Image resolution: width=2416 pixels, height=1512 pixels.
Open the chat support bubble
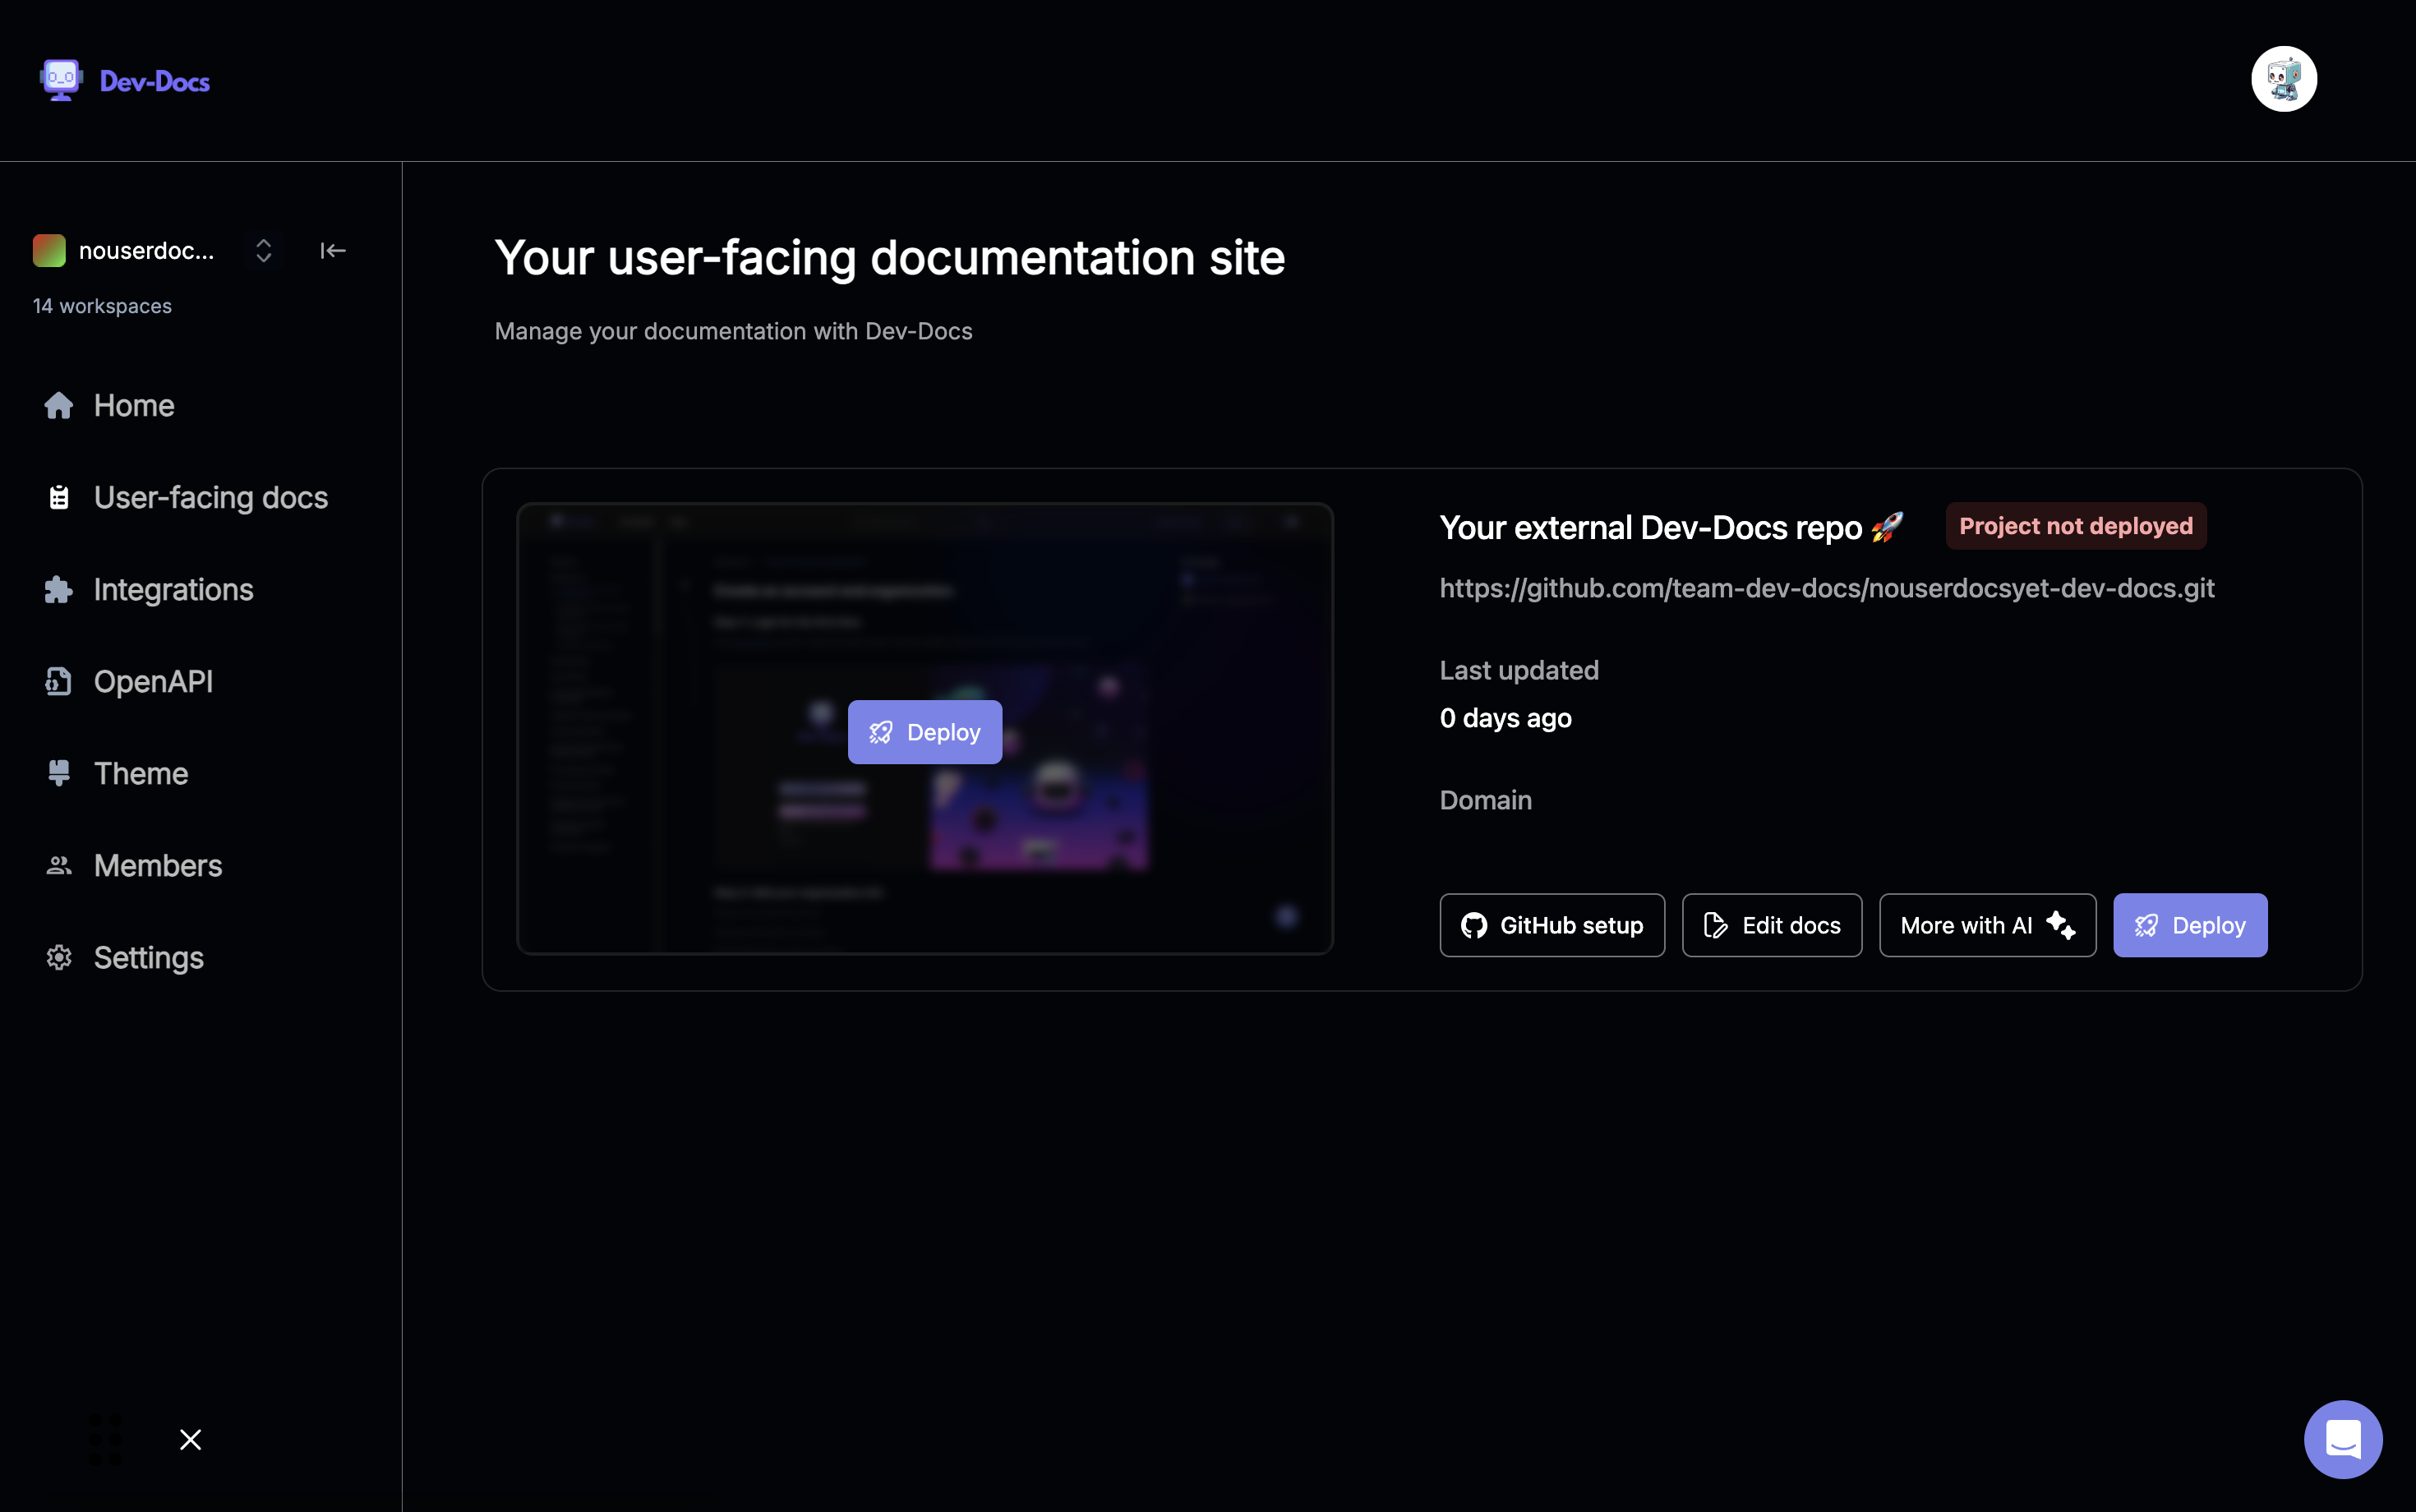[2342, 1439]
